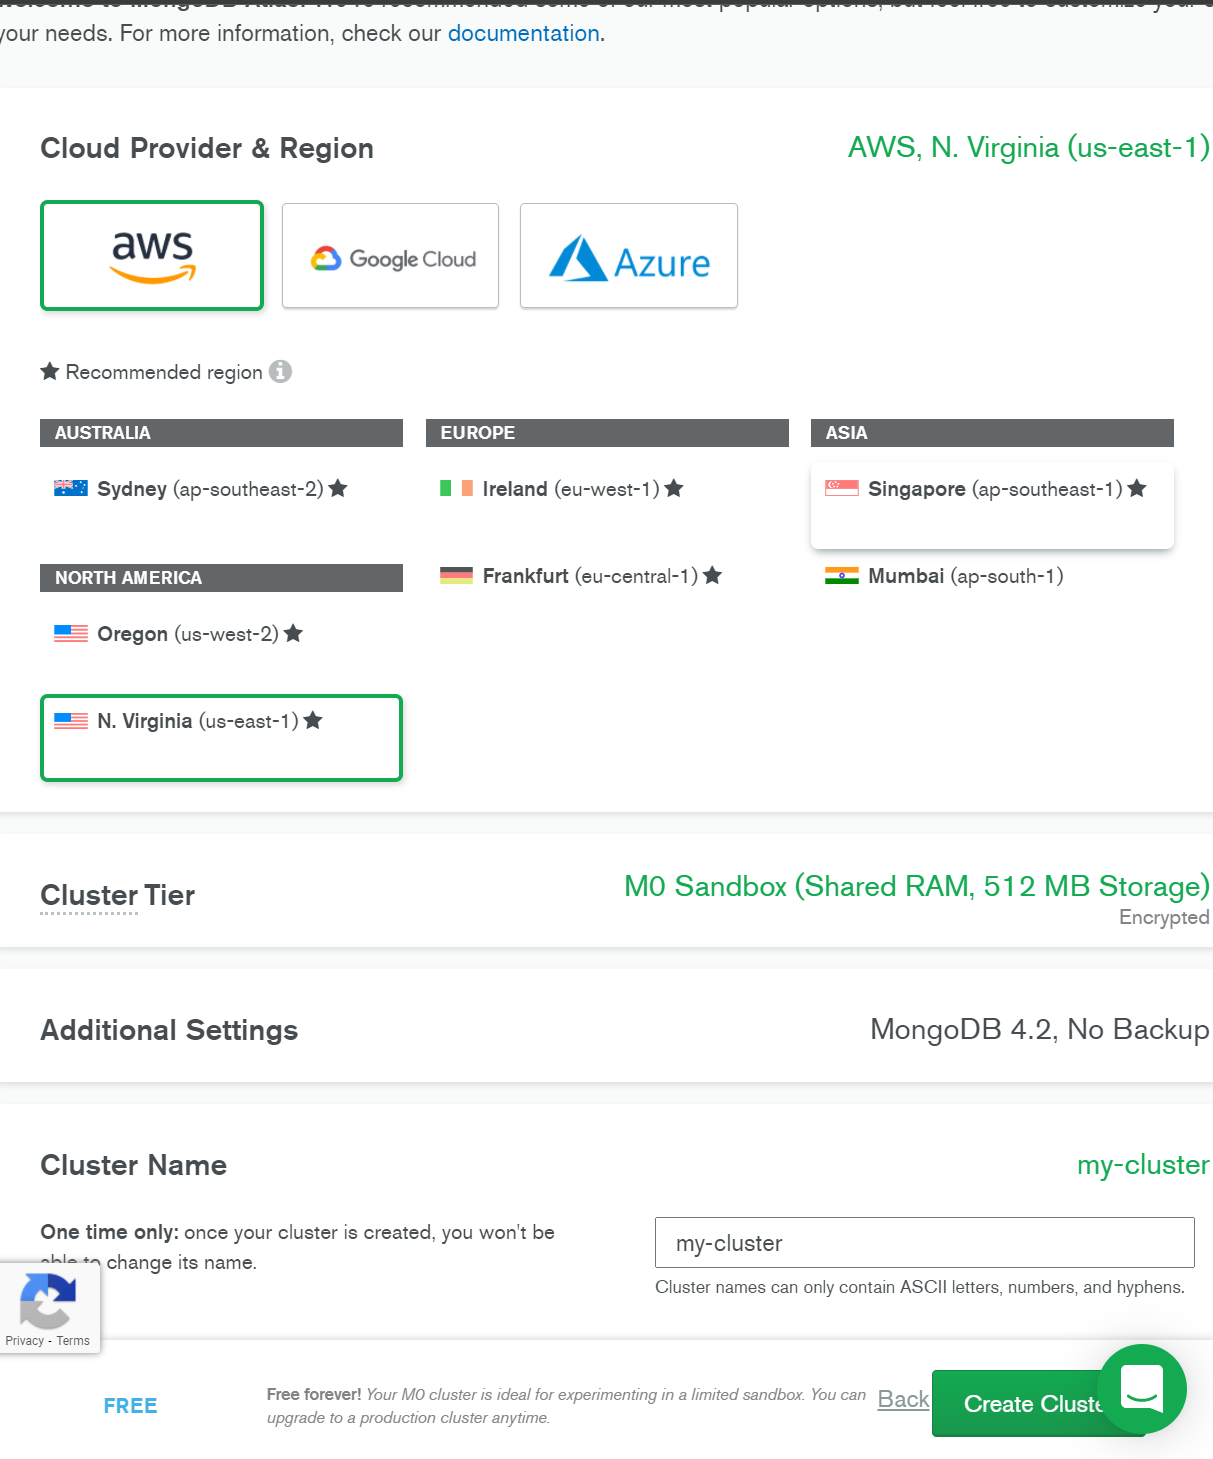The height and width of the screenshot is (1459, 1213).
Task: Expand the Cluster Tier section
Action: click(x=117, y=895)
